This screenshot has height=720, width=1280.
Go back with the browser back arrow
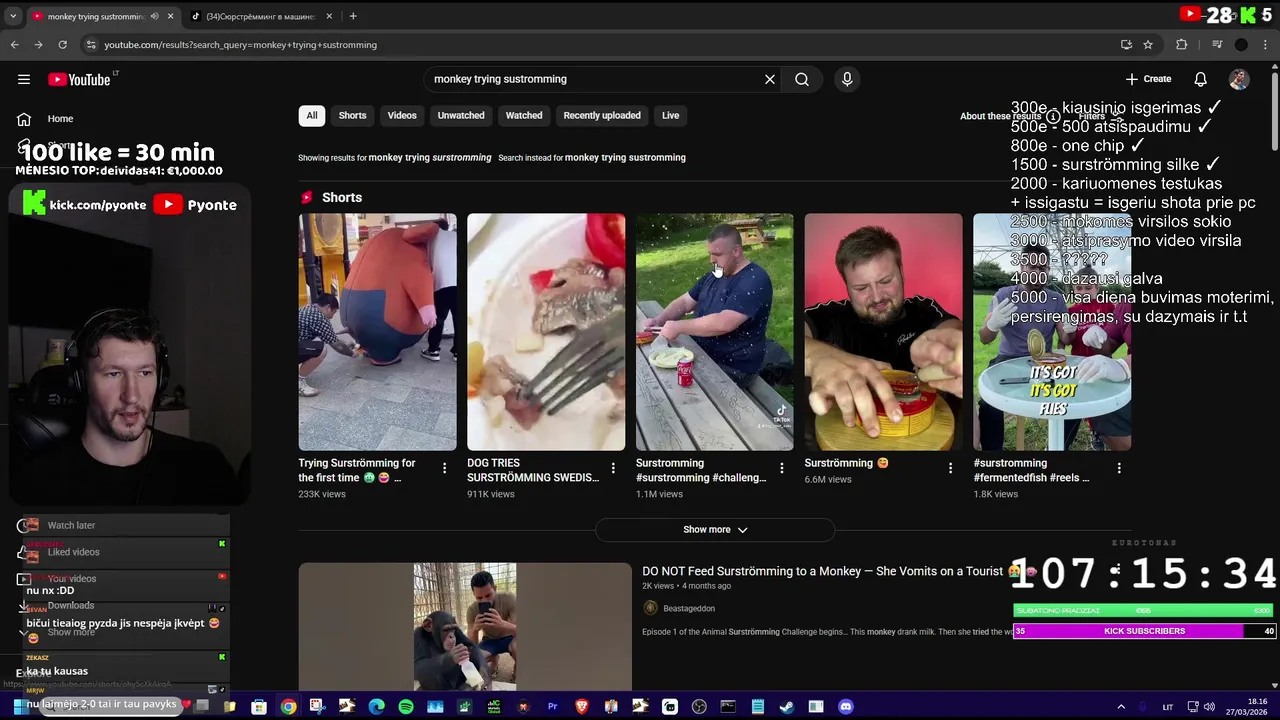point(14,45)
